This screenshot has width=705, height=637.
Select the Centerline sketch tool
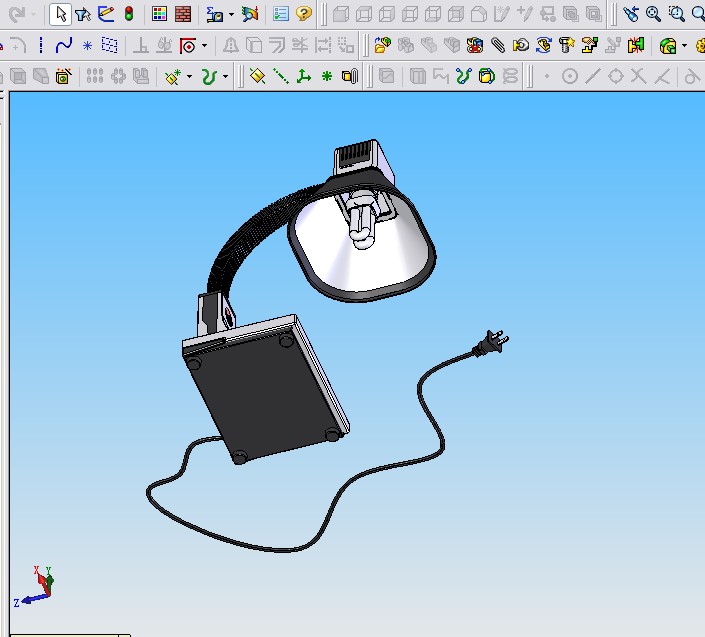point(41,45)
